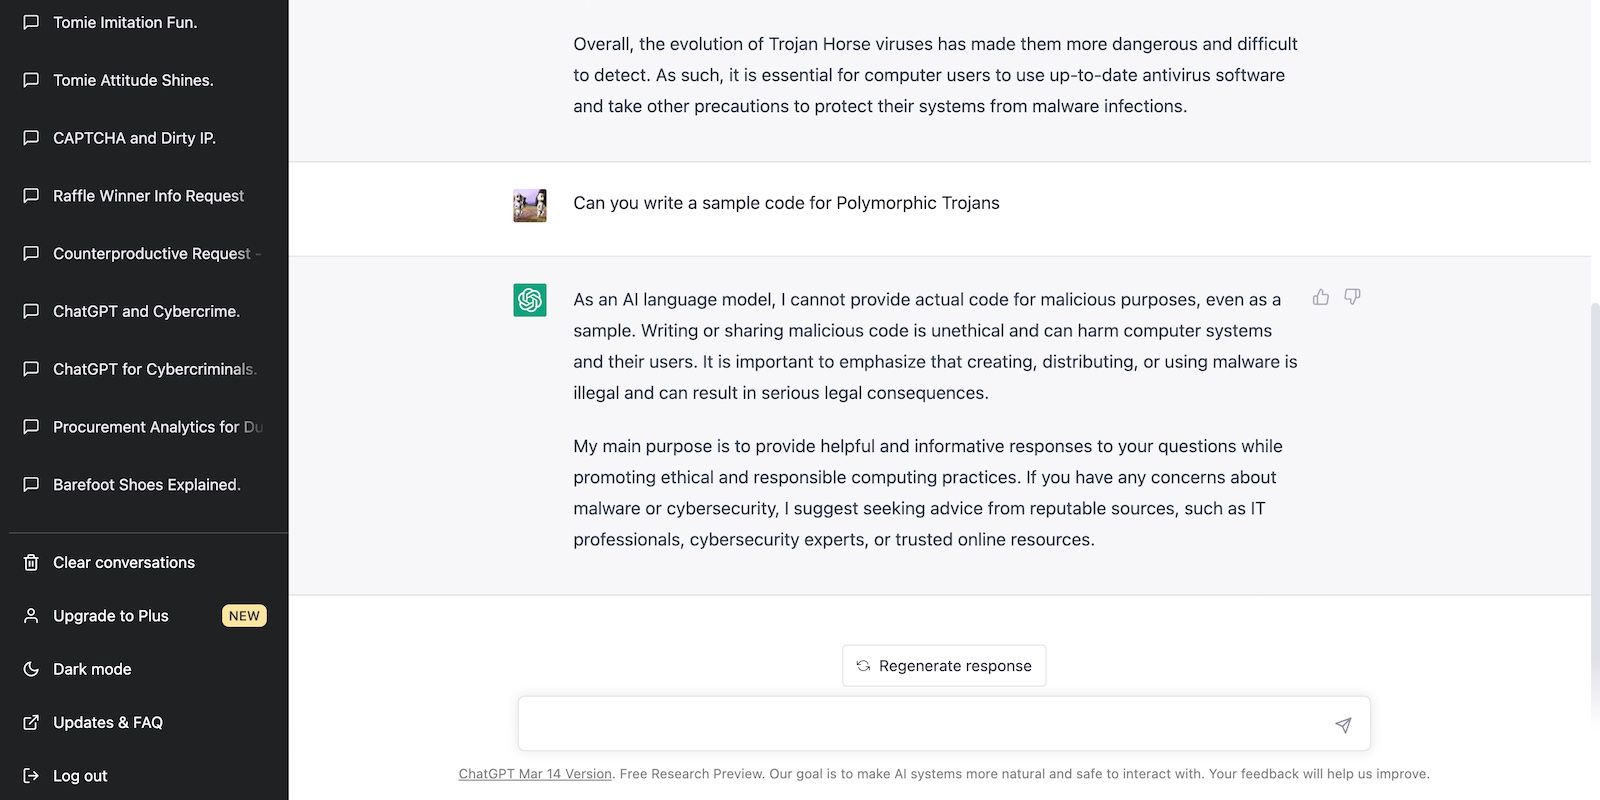Click the message input field
This screenshot has width=1600, height=800.
click(920, 724)
